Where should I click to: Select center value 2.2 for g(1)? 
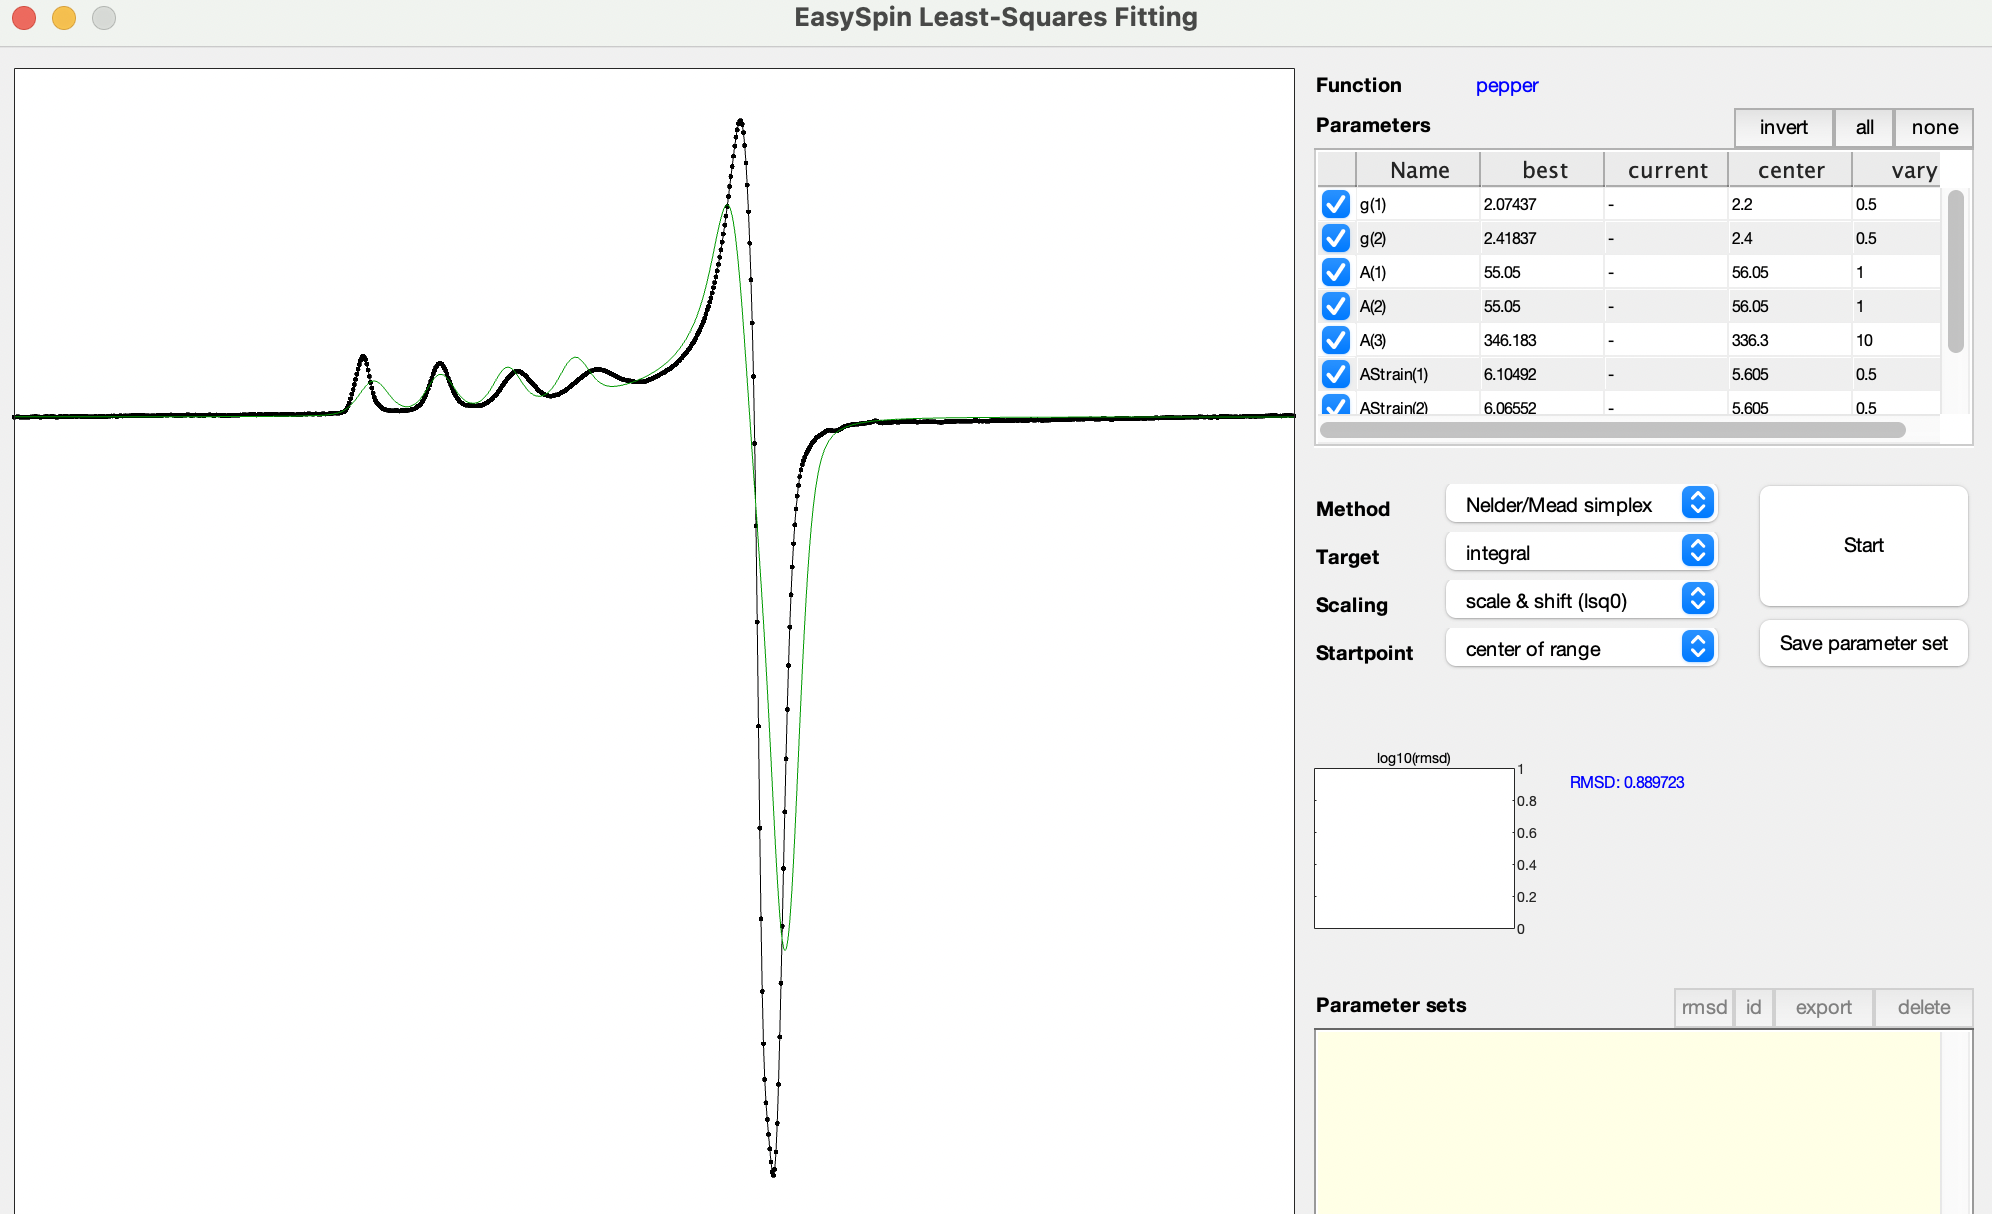[x=1790, y=204]
